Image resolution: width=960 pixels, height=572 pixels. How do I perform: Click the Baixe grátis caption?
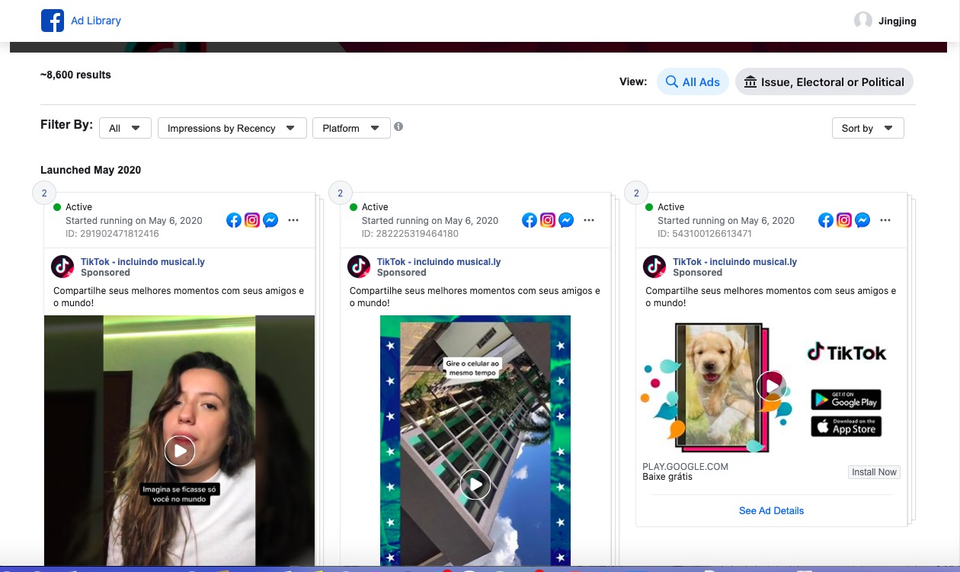click(667, 476)
